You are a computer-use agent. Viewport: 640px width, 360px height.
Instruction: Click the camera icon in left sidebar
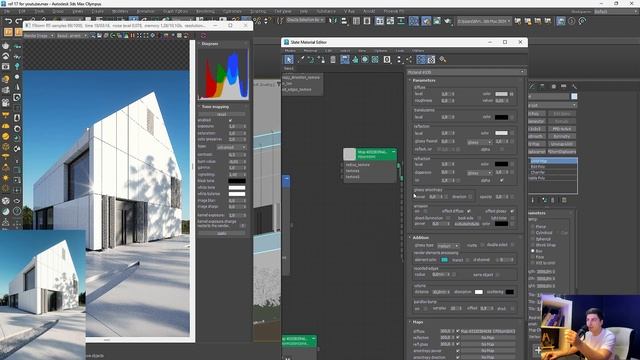pos(6,66)
